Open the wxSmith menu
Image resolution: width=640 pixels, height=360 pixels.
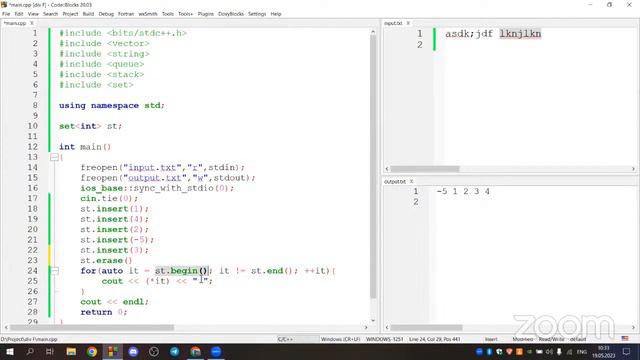148,14
